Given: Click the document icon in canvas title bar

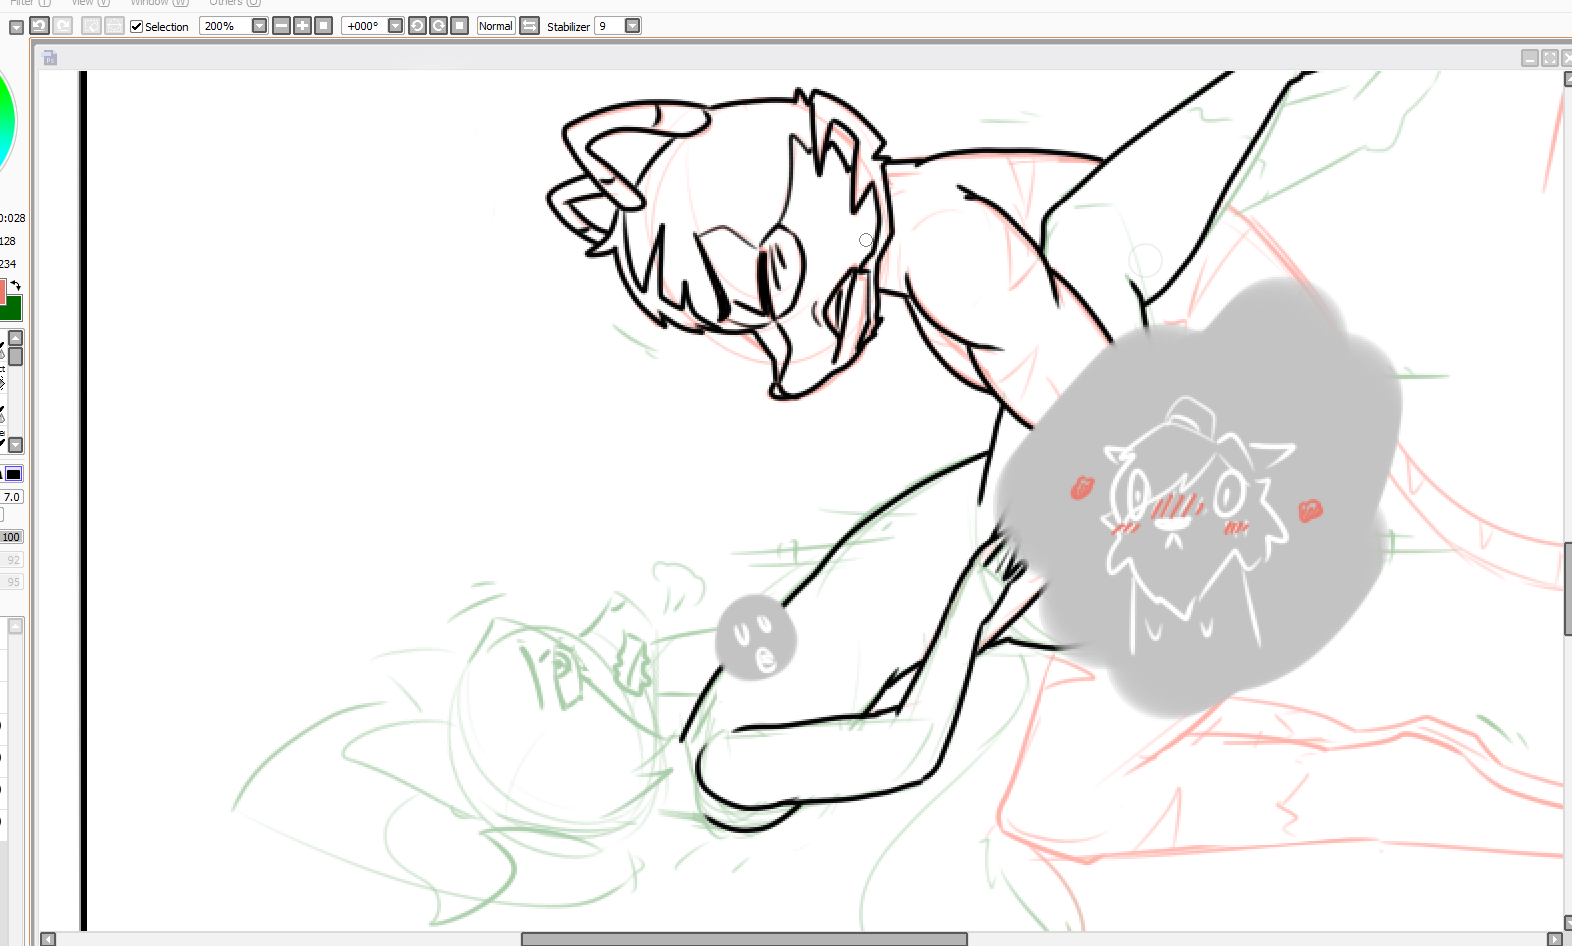Looking at the screenshot, I should 50,58.
